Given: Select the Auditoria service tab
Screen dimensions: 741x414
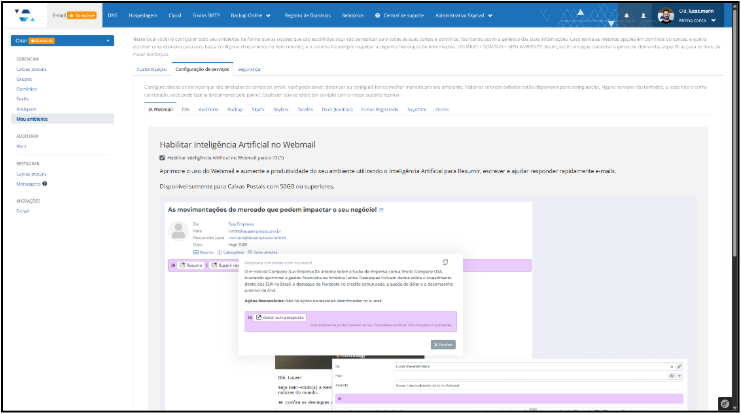Looking at the screenshot, I should tap(208, 107).
